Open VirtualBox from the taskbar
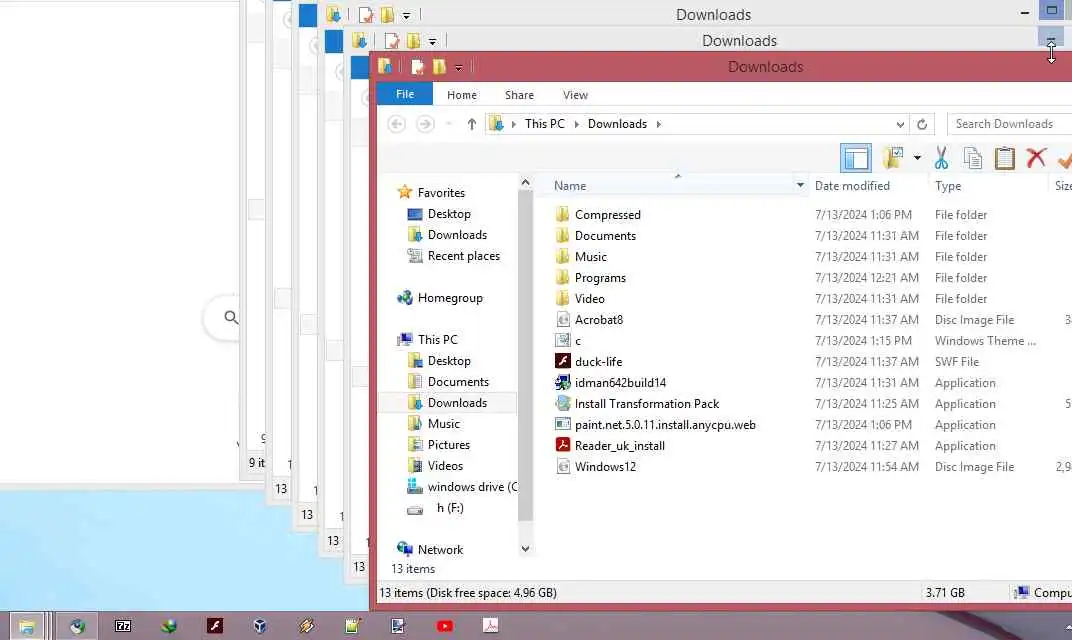Screen dimensions: 1072x640 (260, 626)
